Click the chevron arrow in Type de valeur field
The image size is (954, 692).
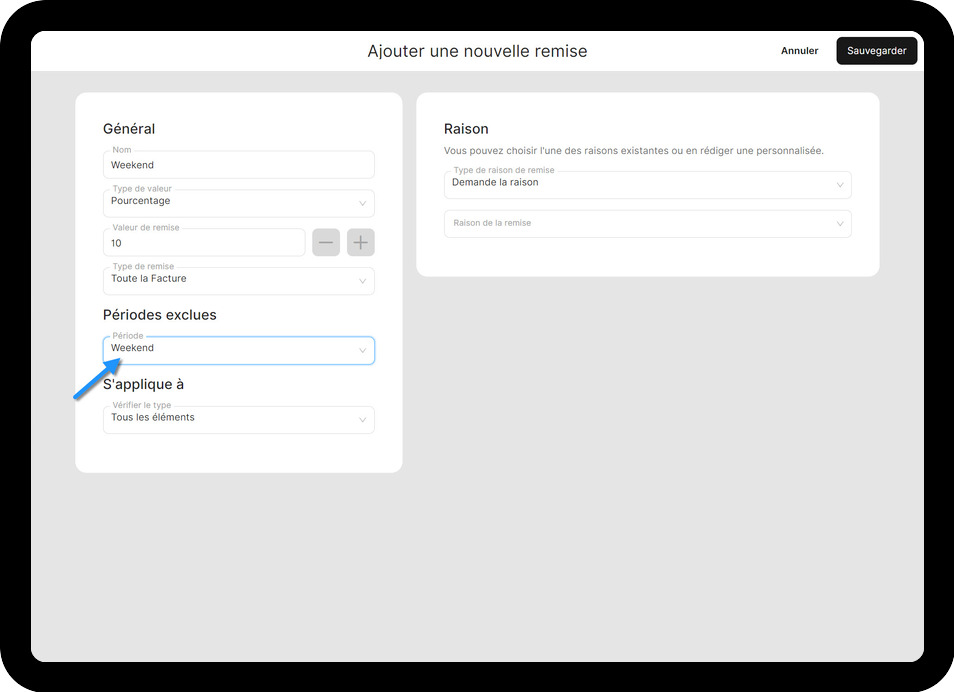(362, 204)
